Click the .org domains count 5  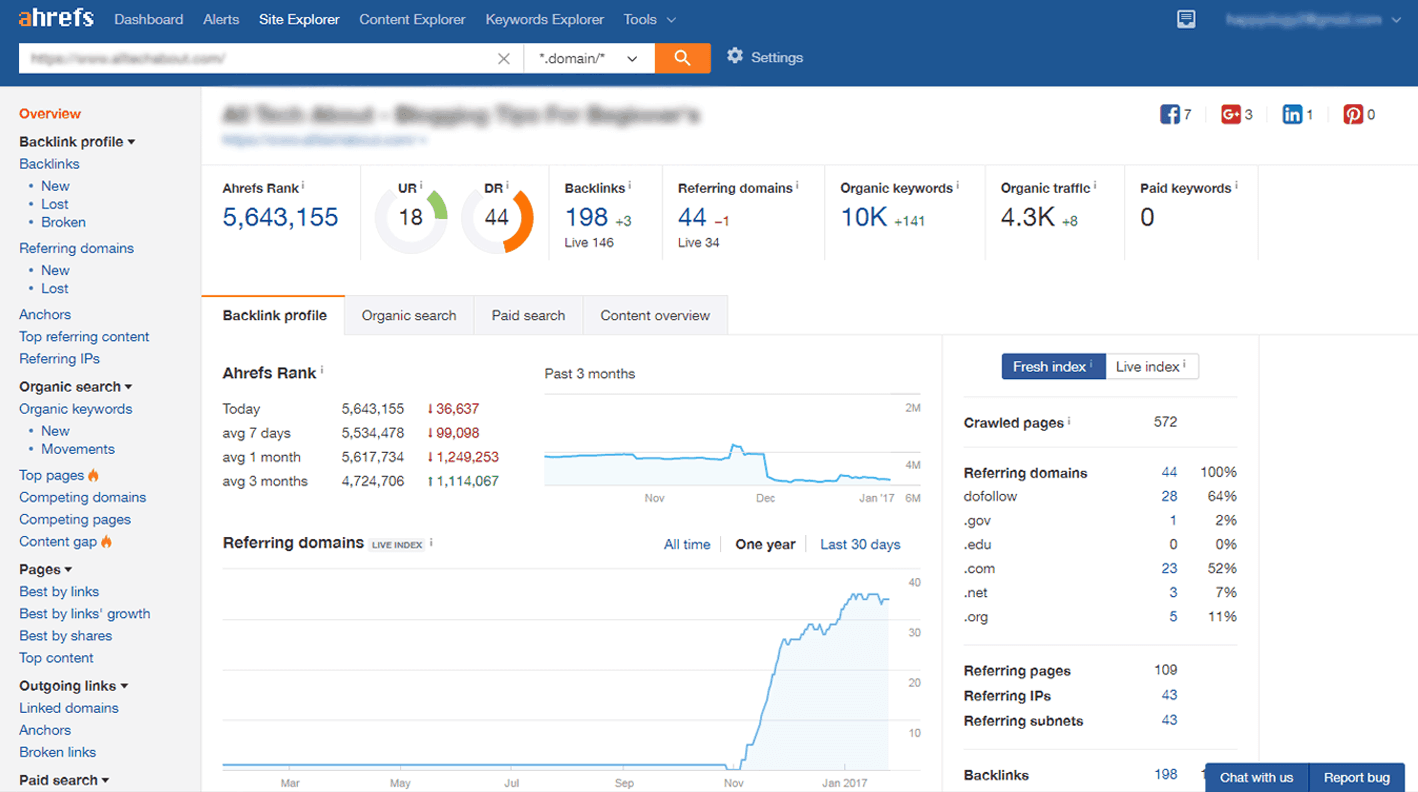(1173, 617)
